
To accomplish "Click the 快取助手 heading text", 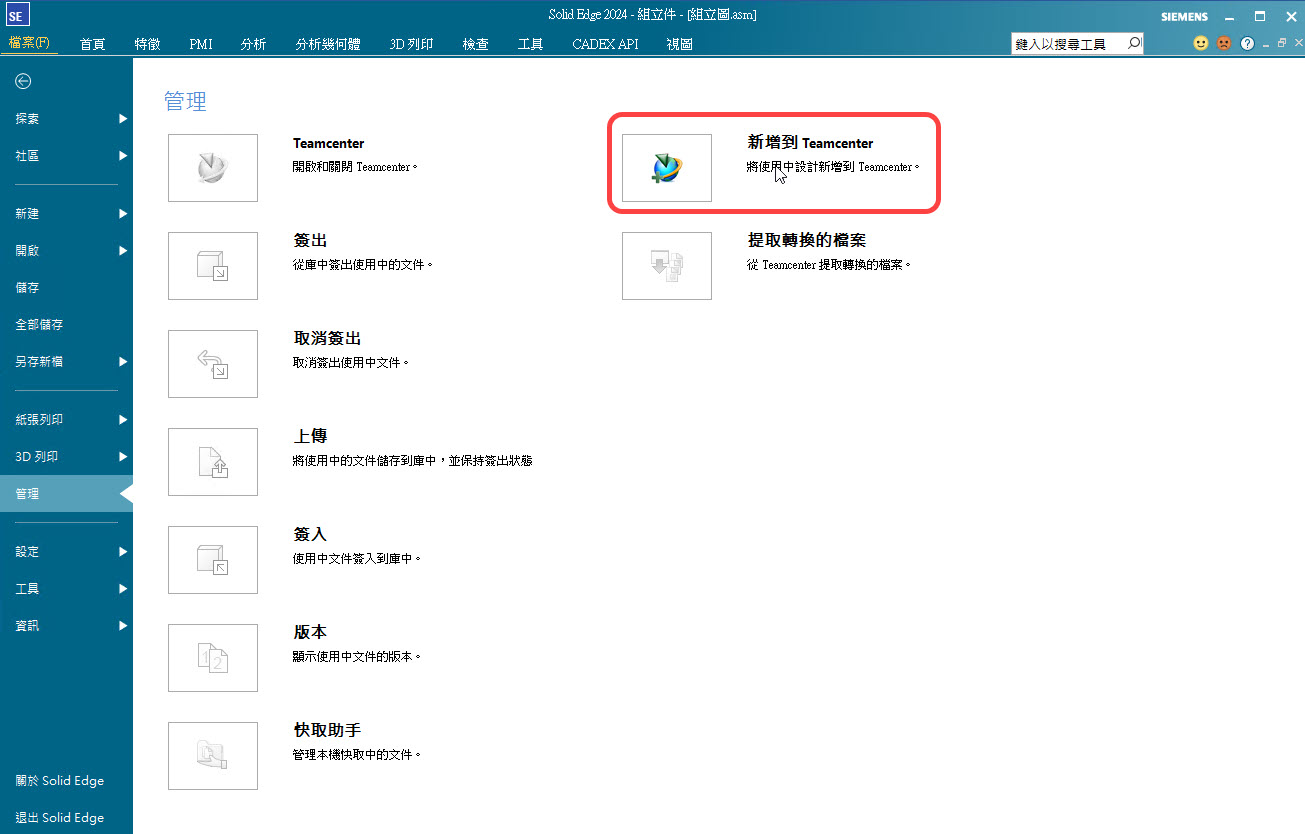I will pyautogui.click(x=327, y=731).
